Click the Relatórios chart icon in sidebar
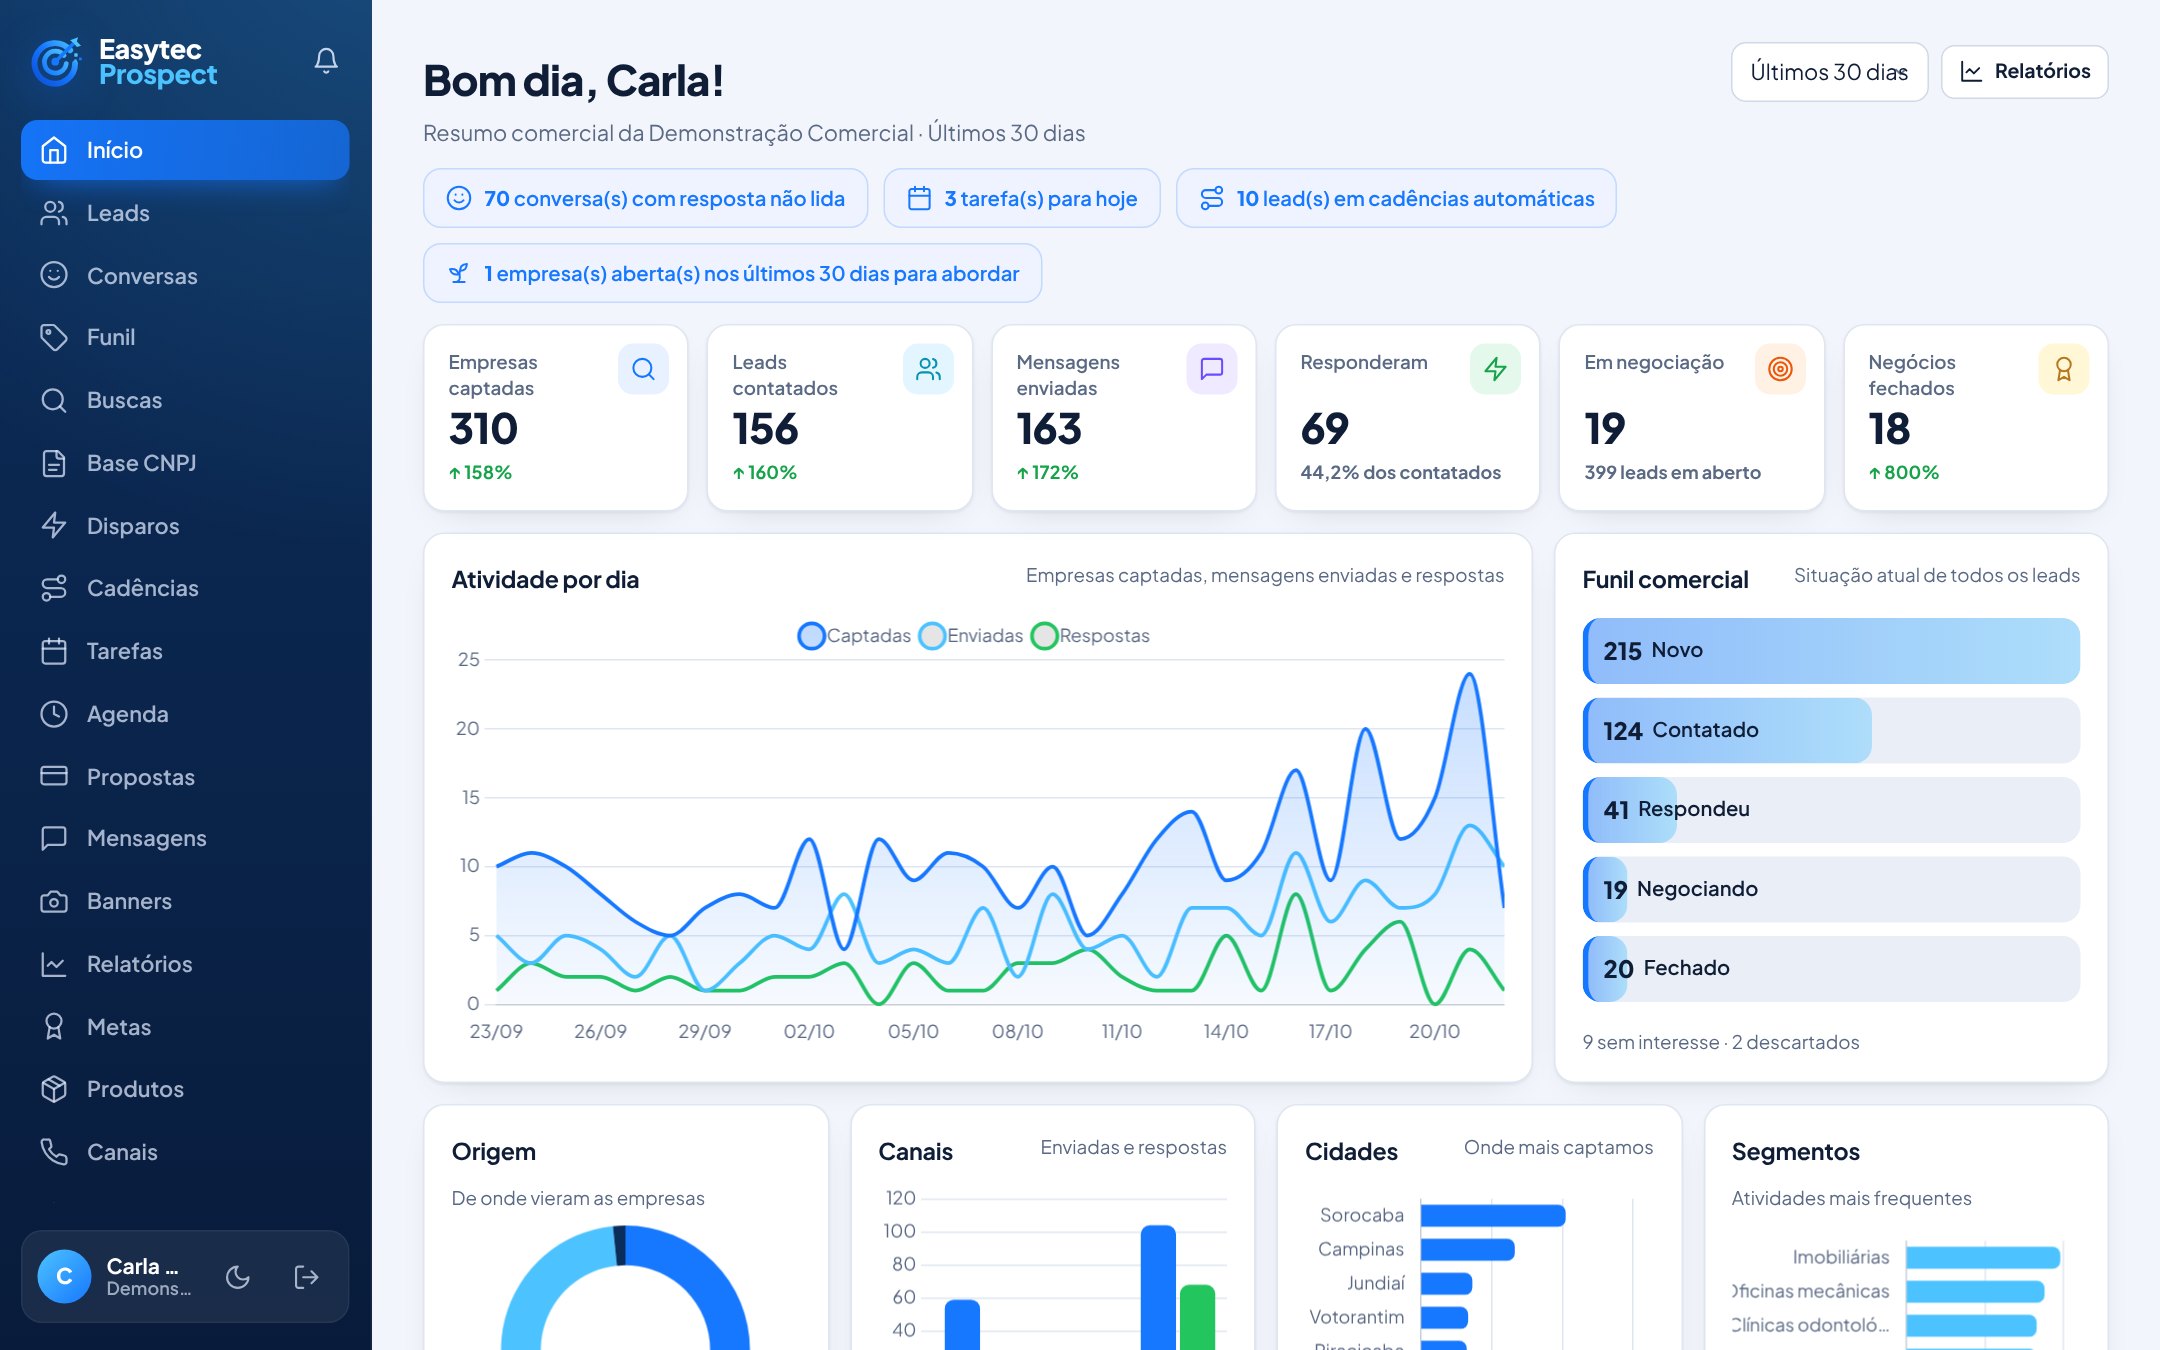The width and height of the screenshot is (2160, 1350). (54, 964)
